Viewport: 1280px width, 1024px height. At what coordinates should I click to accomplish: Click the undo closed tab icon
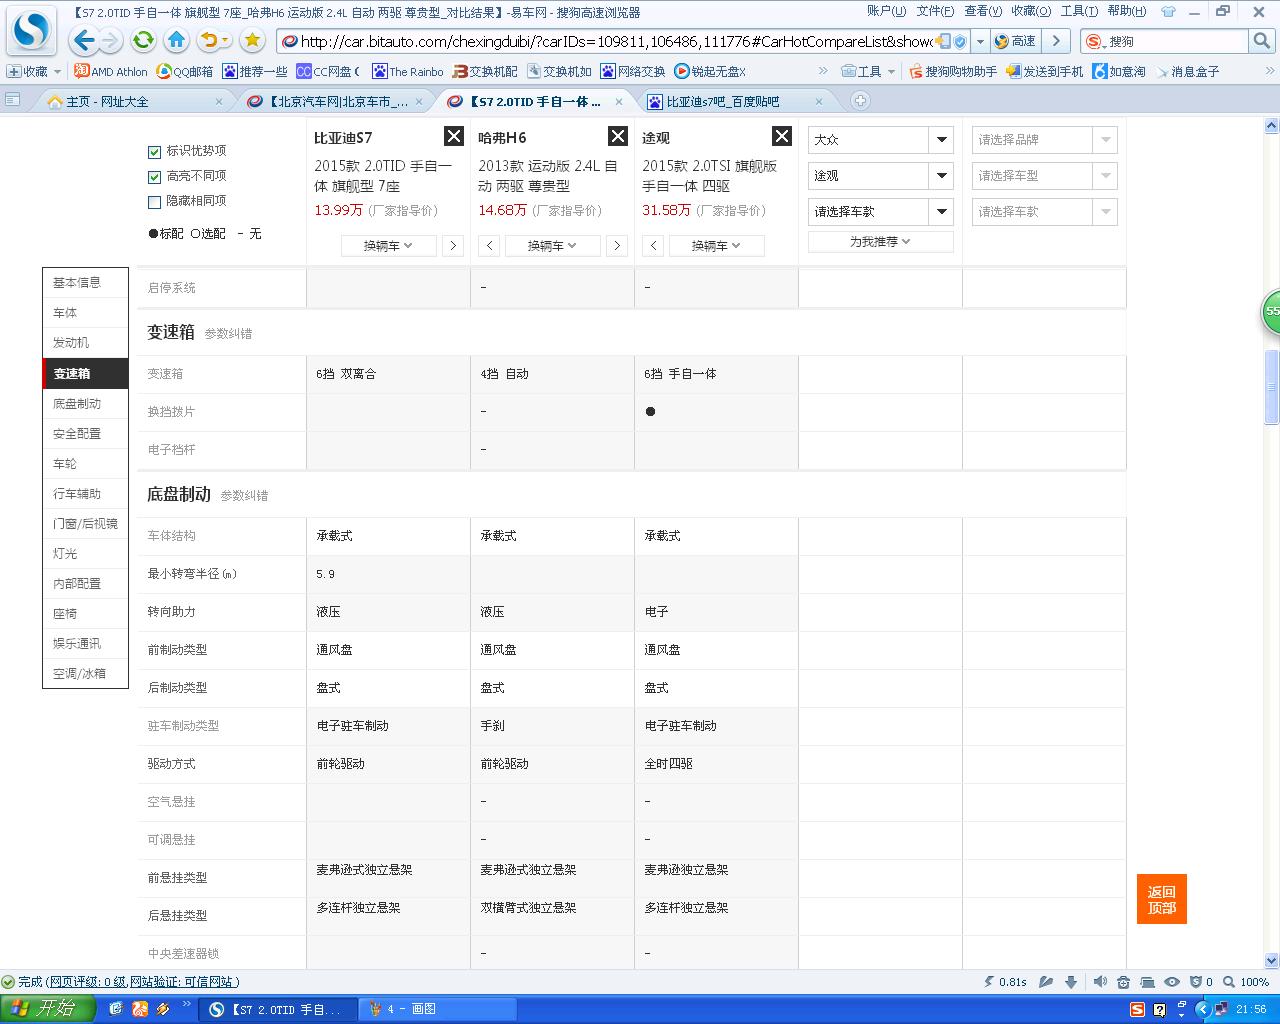pyautogui.click(x=210, y=41)
